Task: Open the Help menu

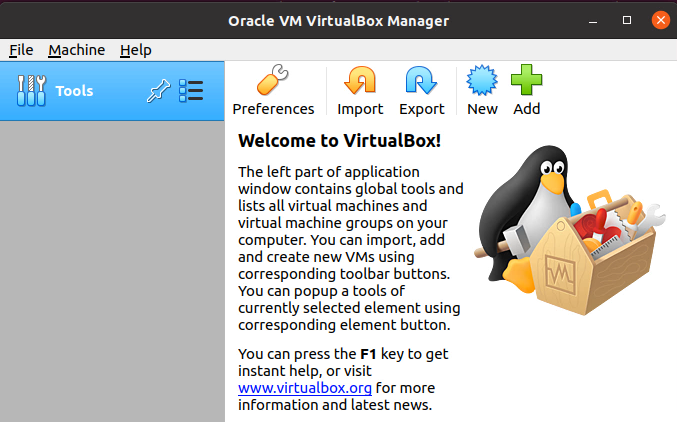Action: (x=136, y=50)
